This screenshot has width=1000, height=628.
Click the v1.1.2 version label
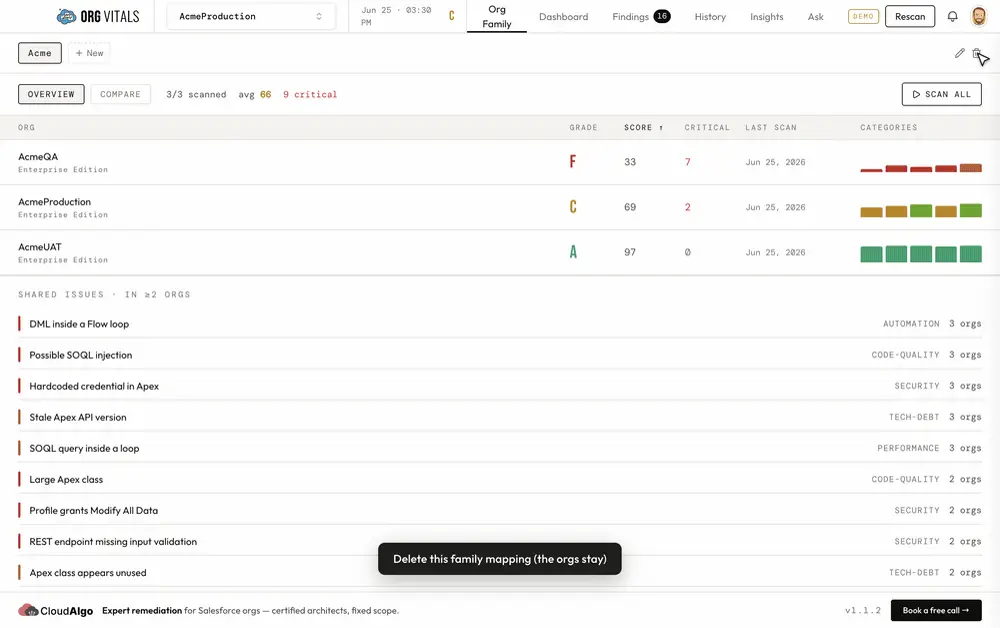pos(863,610)
